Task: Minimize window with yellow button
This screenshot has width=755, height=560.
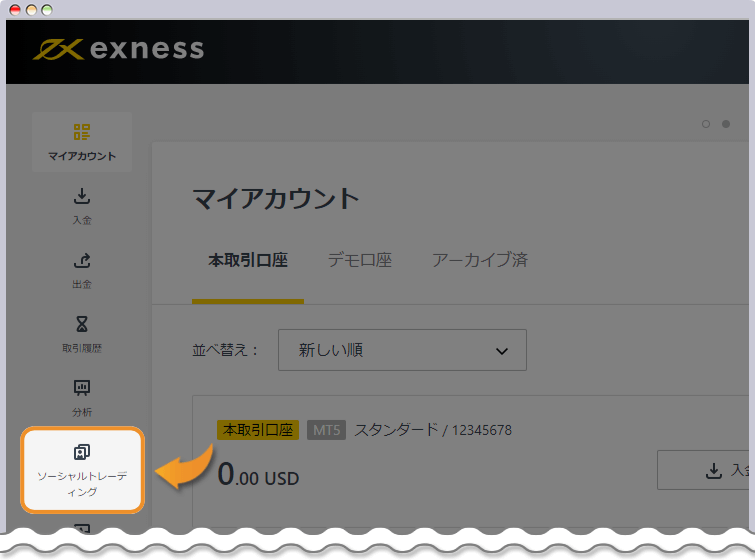Action: point(31,10)
